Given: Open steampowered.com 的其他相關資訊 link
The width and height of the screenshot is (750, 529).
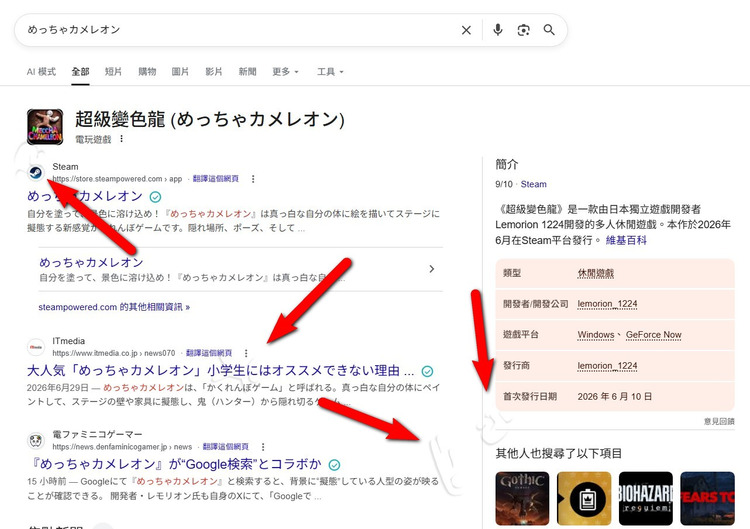Looking at the screenshot, I should tap(114, 307).
